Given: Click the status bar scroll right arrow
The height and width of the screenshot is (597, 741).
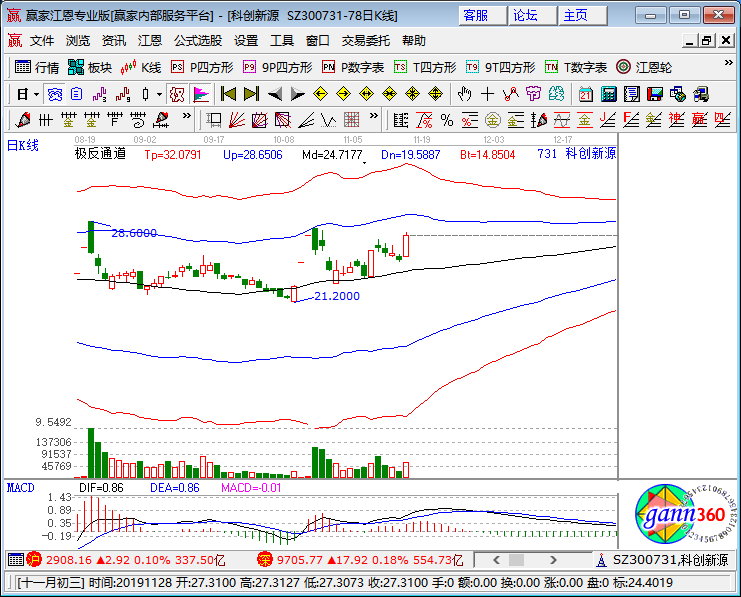Looking at the screenshot, I should [553, 560].
